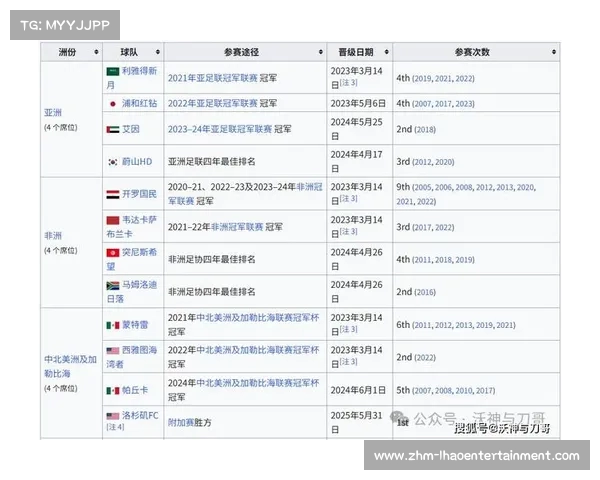Screen dimensions: 600x480
Task: Open footnote 注 3 in 开罗国民 date
Action: (349, 199)
